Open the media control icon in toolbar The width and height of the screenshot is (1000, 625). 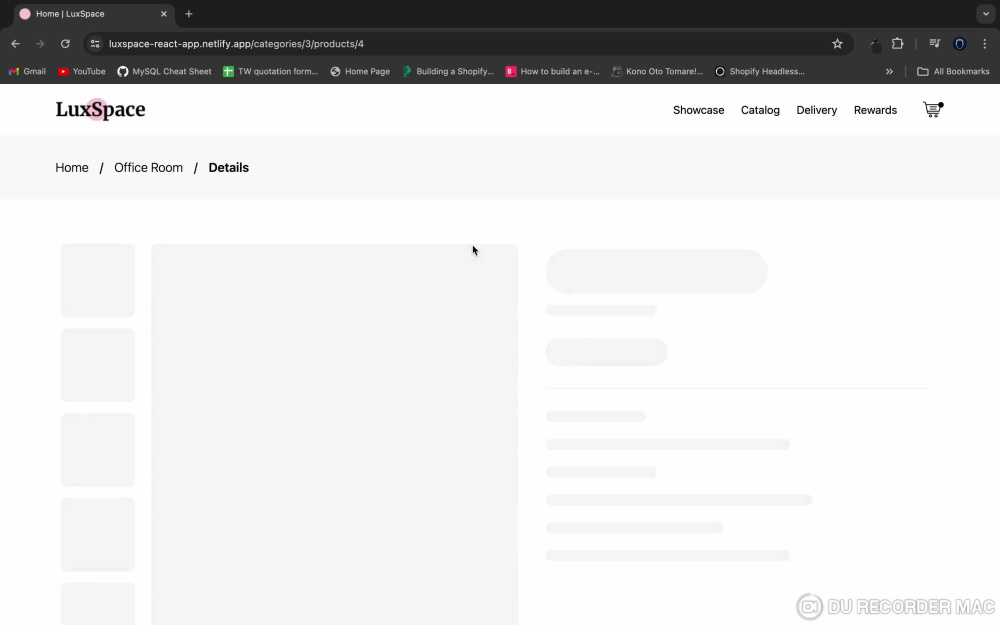point(934,44)
